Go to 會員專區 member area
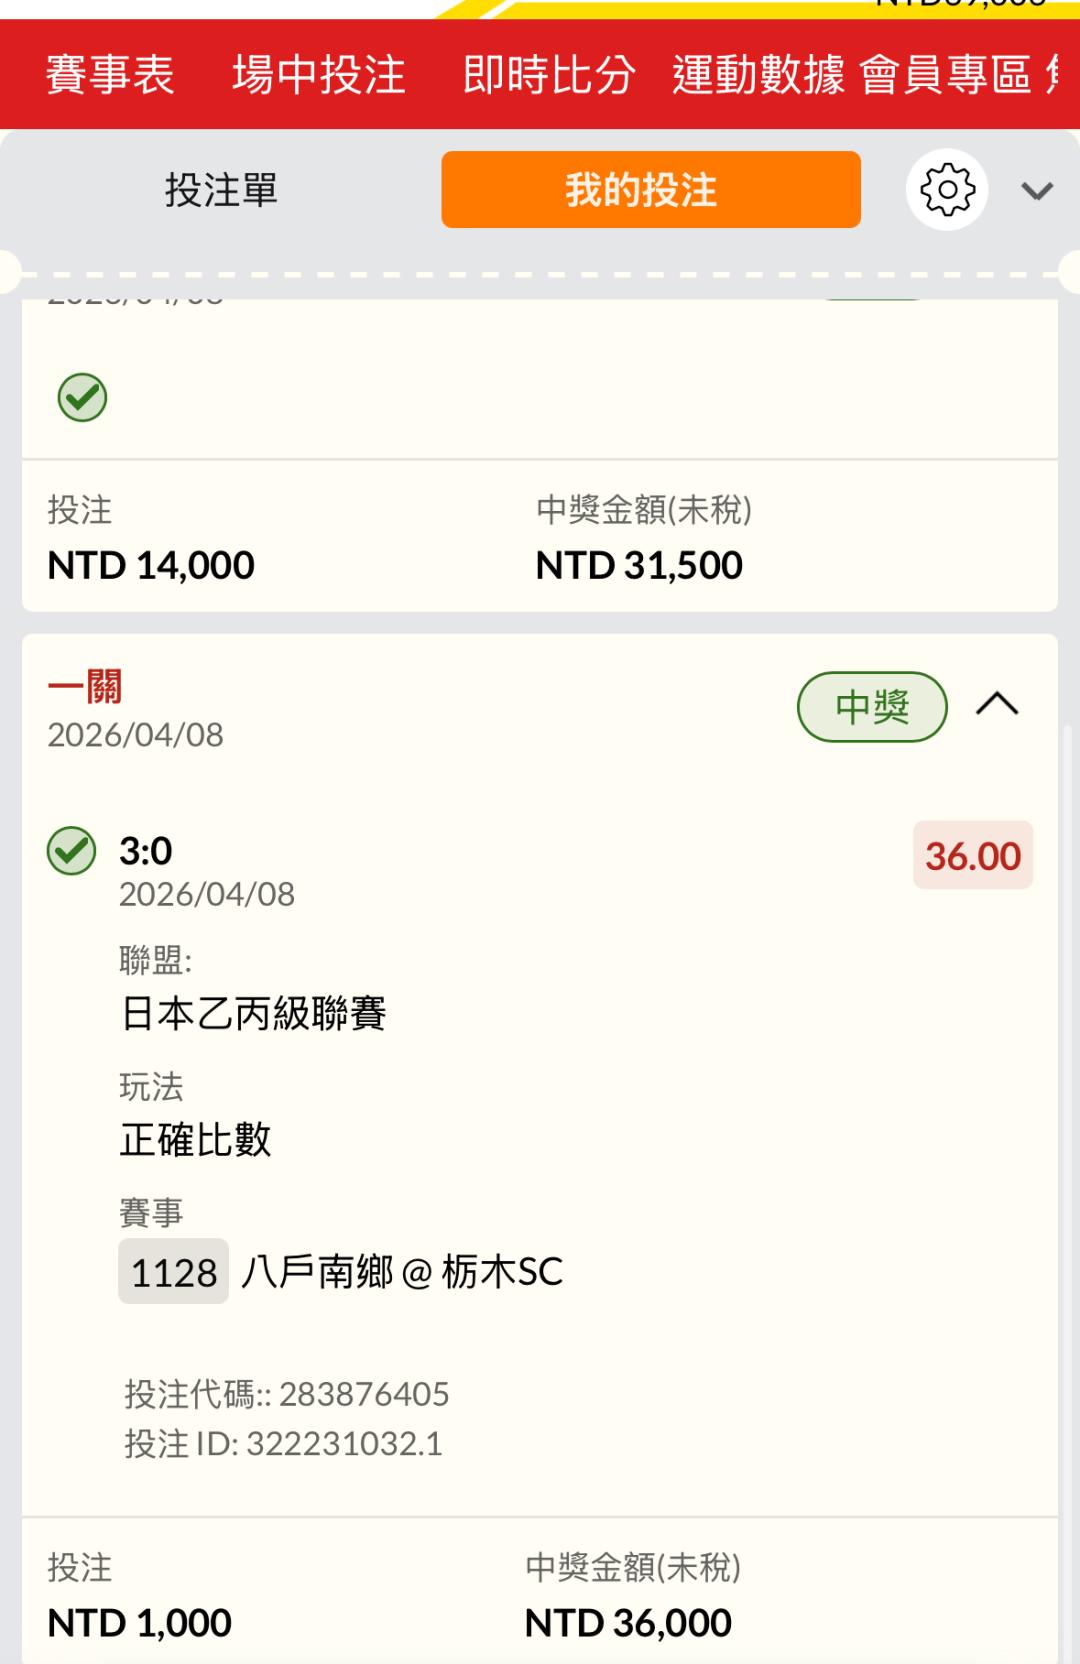Viewport: 1080px width, 1664px height. (945, 75)
